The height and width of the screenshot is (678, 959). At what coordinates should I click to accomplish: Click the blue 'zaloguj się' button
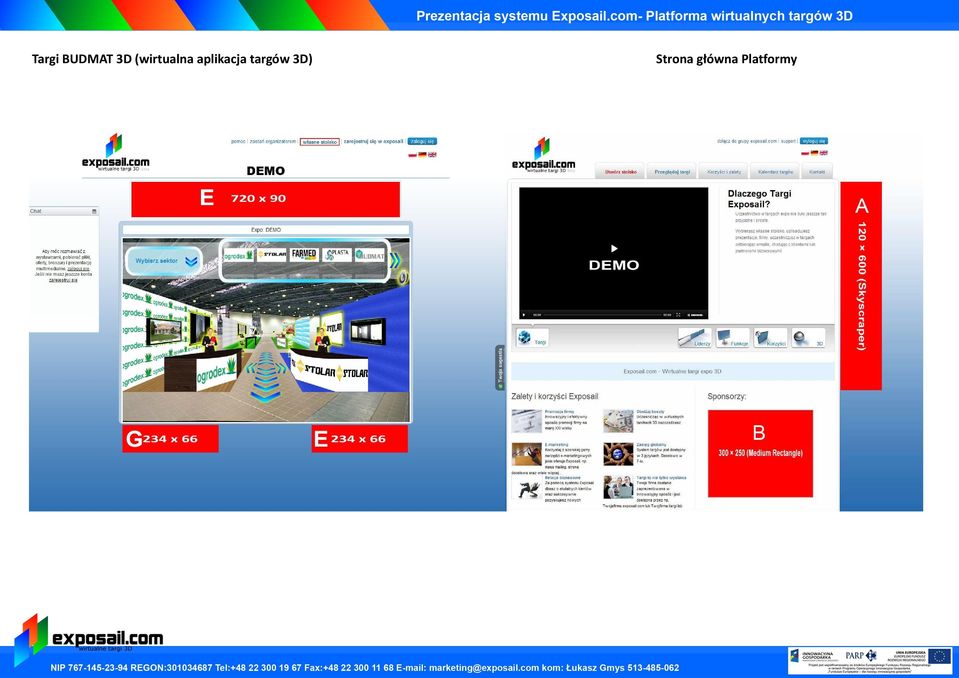[x=422, y=141]
